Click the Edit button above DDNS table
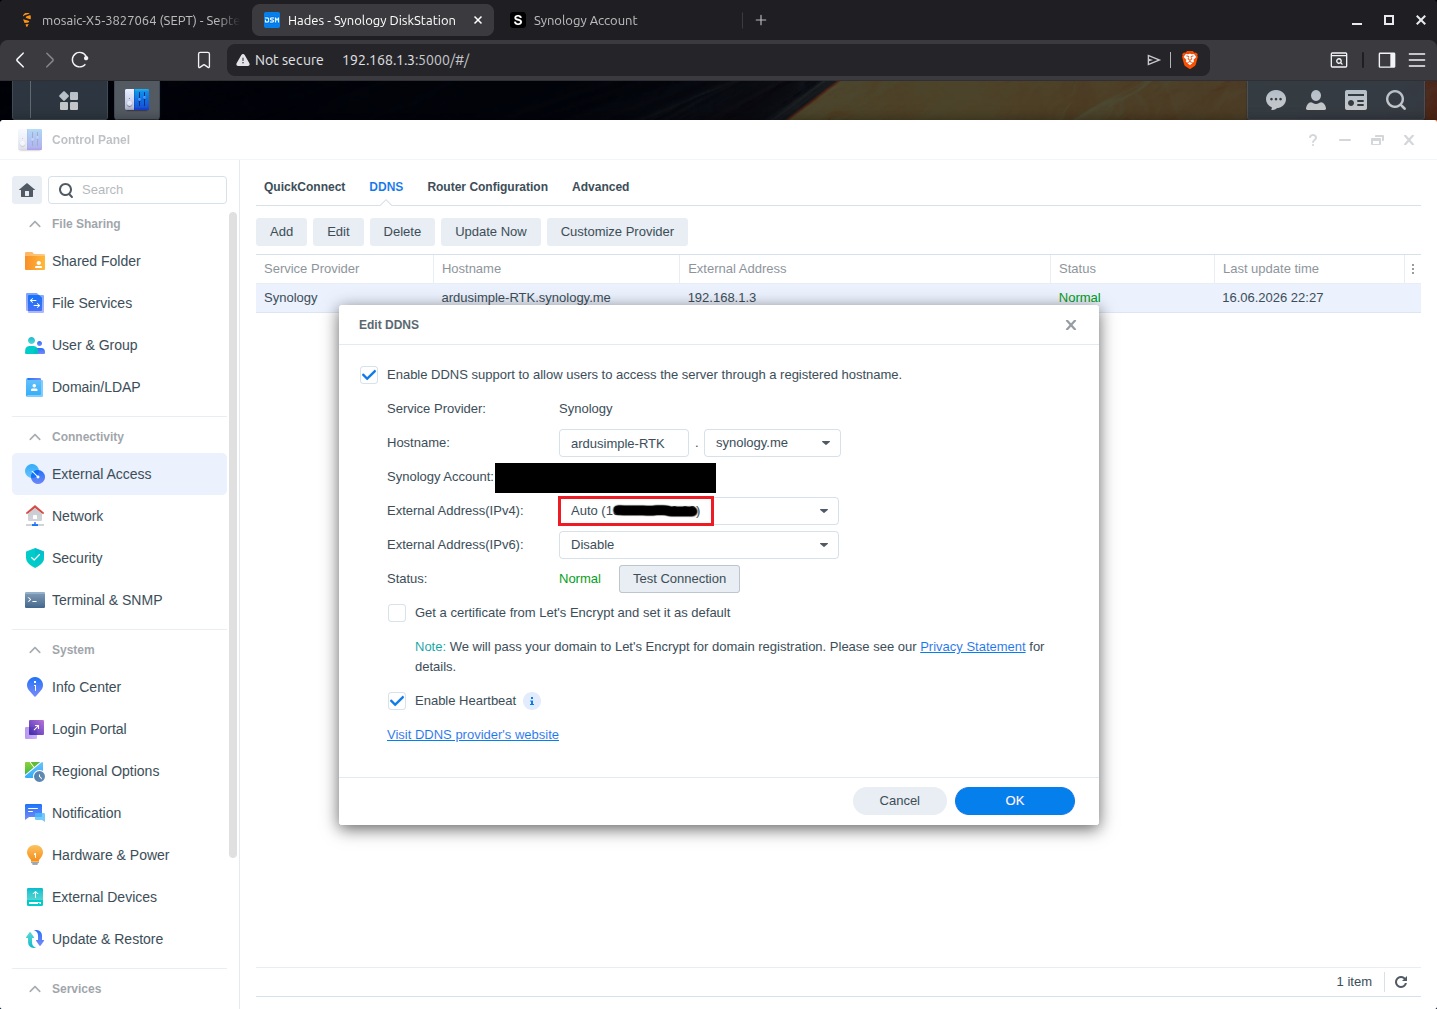 [x=338, y=232]
